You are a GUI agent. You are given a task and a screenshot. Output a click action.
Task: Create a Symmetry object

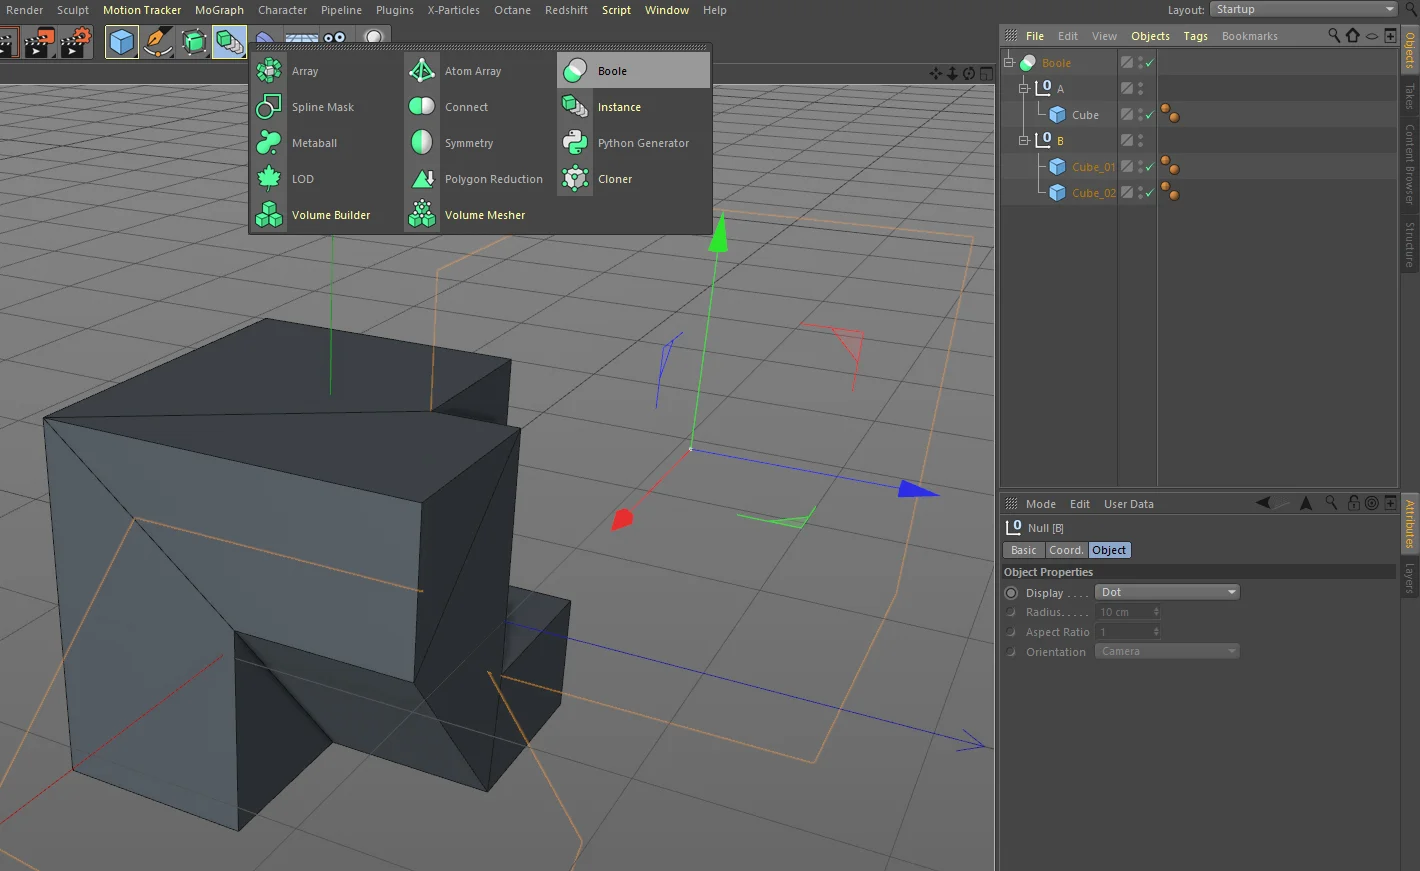(480, 143)
